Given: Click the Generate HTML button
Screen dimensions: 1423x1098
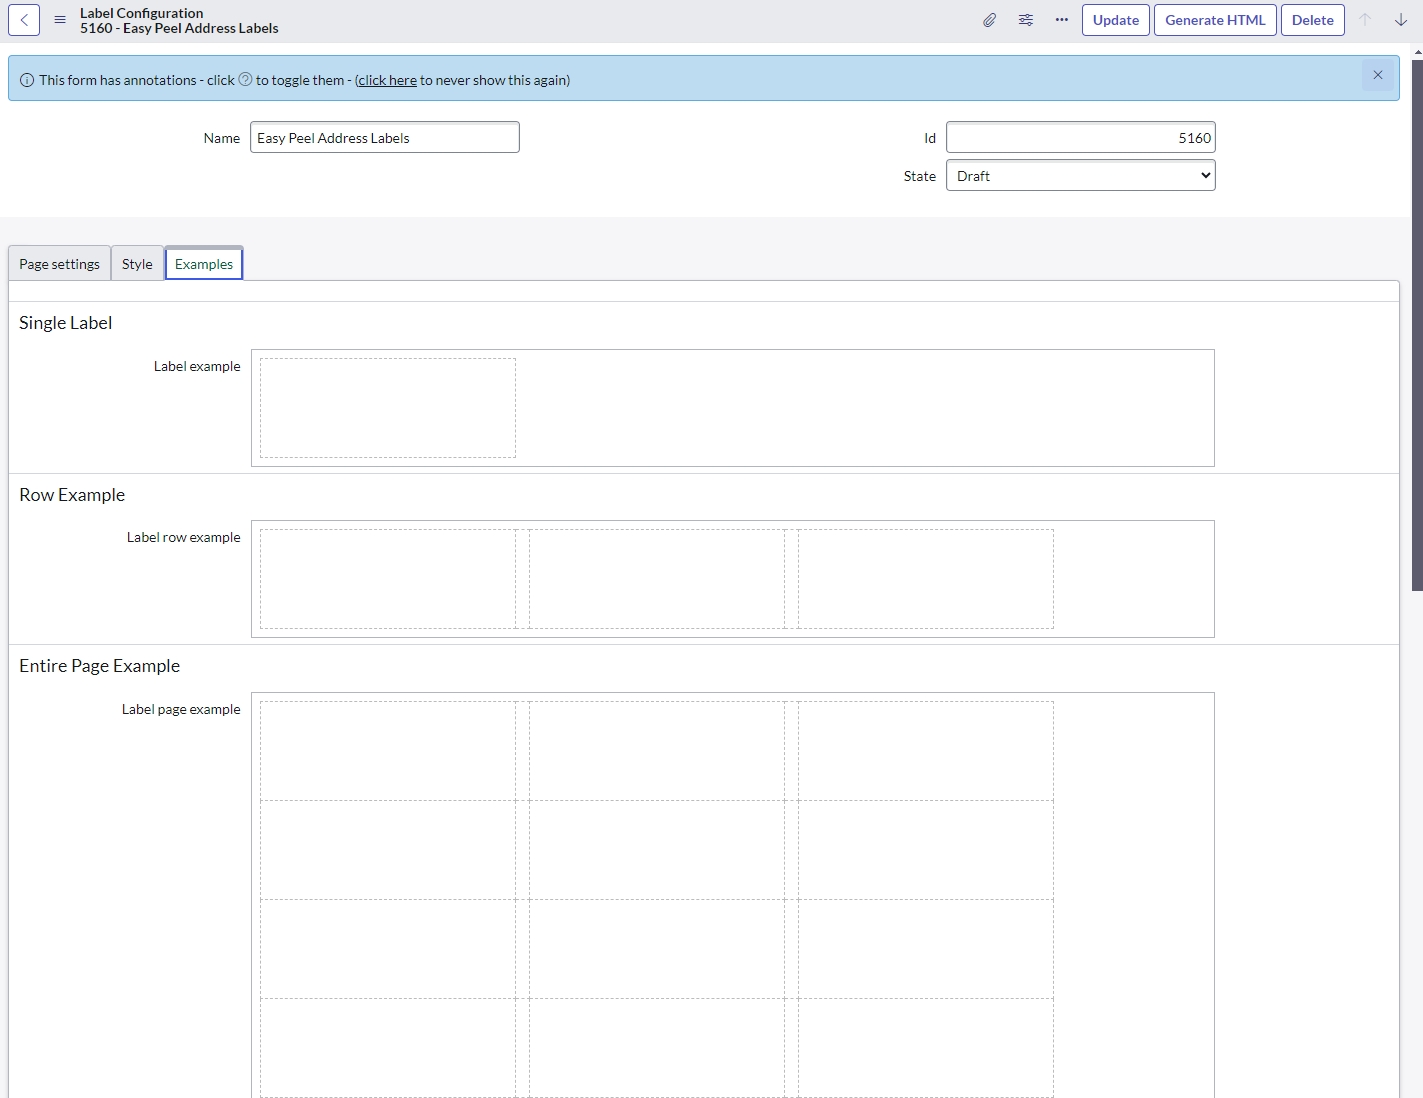Looking at the screenshot, I should [1215, 20].
